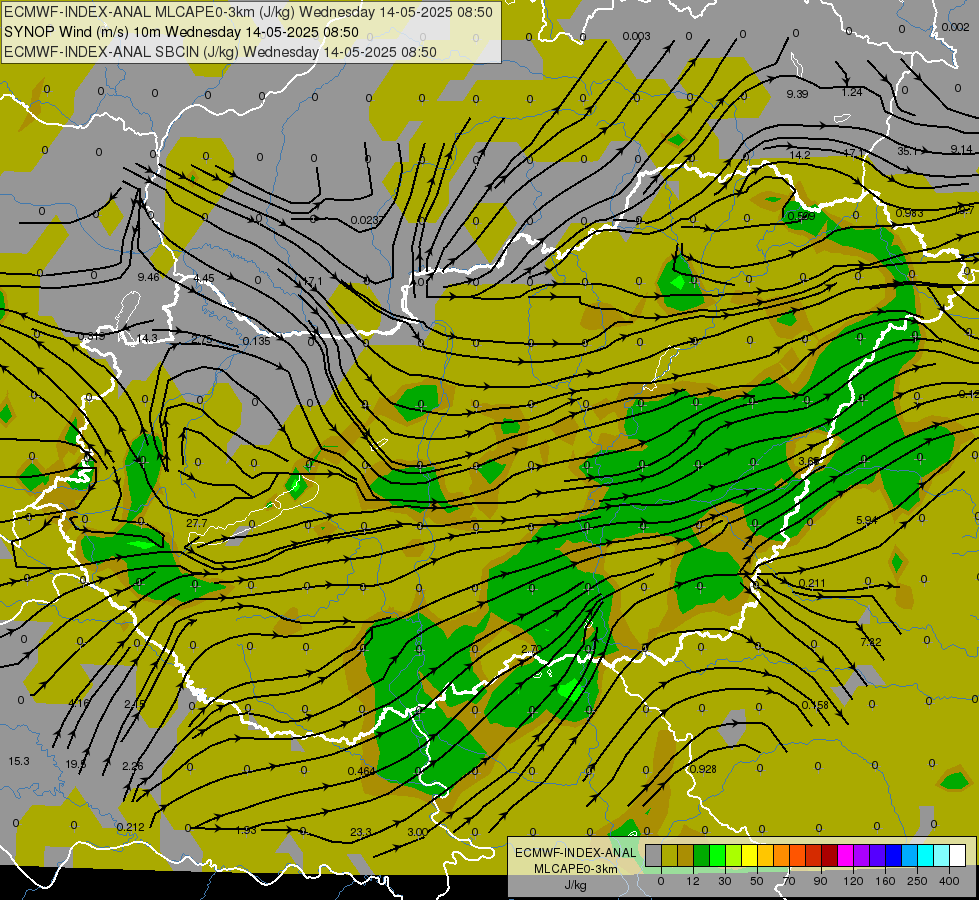Image resolution: width=979 pixels, height=900 pixels.
Task: Click the legend label 'MLCAPE0-3km'
Action: [x=575, y=869]
